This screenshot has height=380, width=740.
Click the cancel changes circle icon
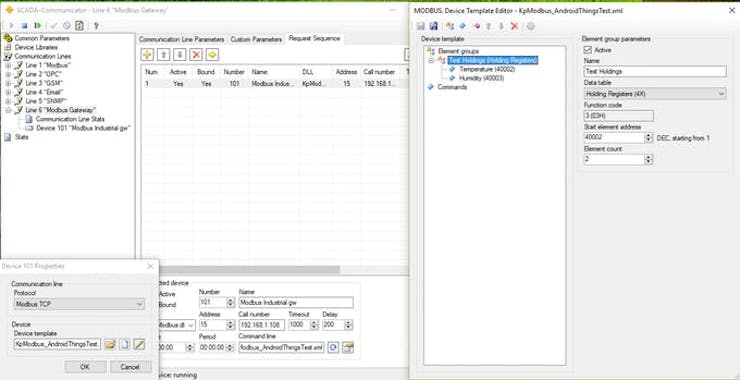pyautogui.click(x=67, y=25)
